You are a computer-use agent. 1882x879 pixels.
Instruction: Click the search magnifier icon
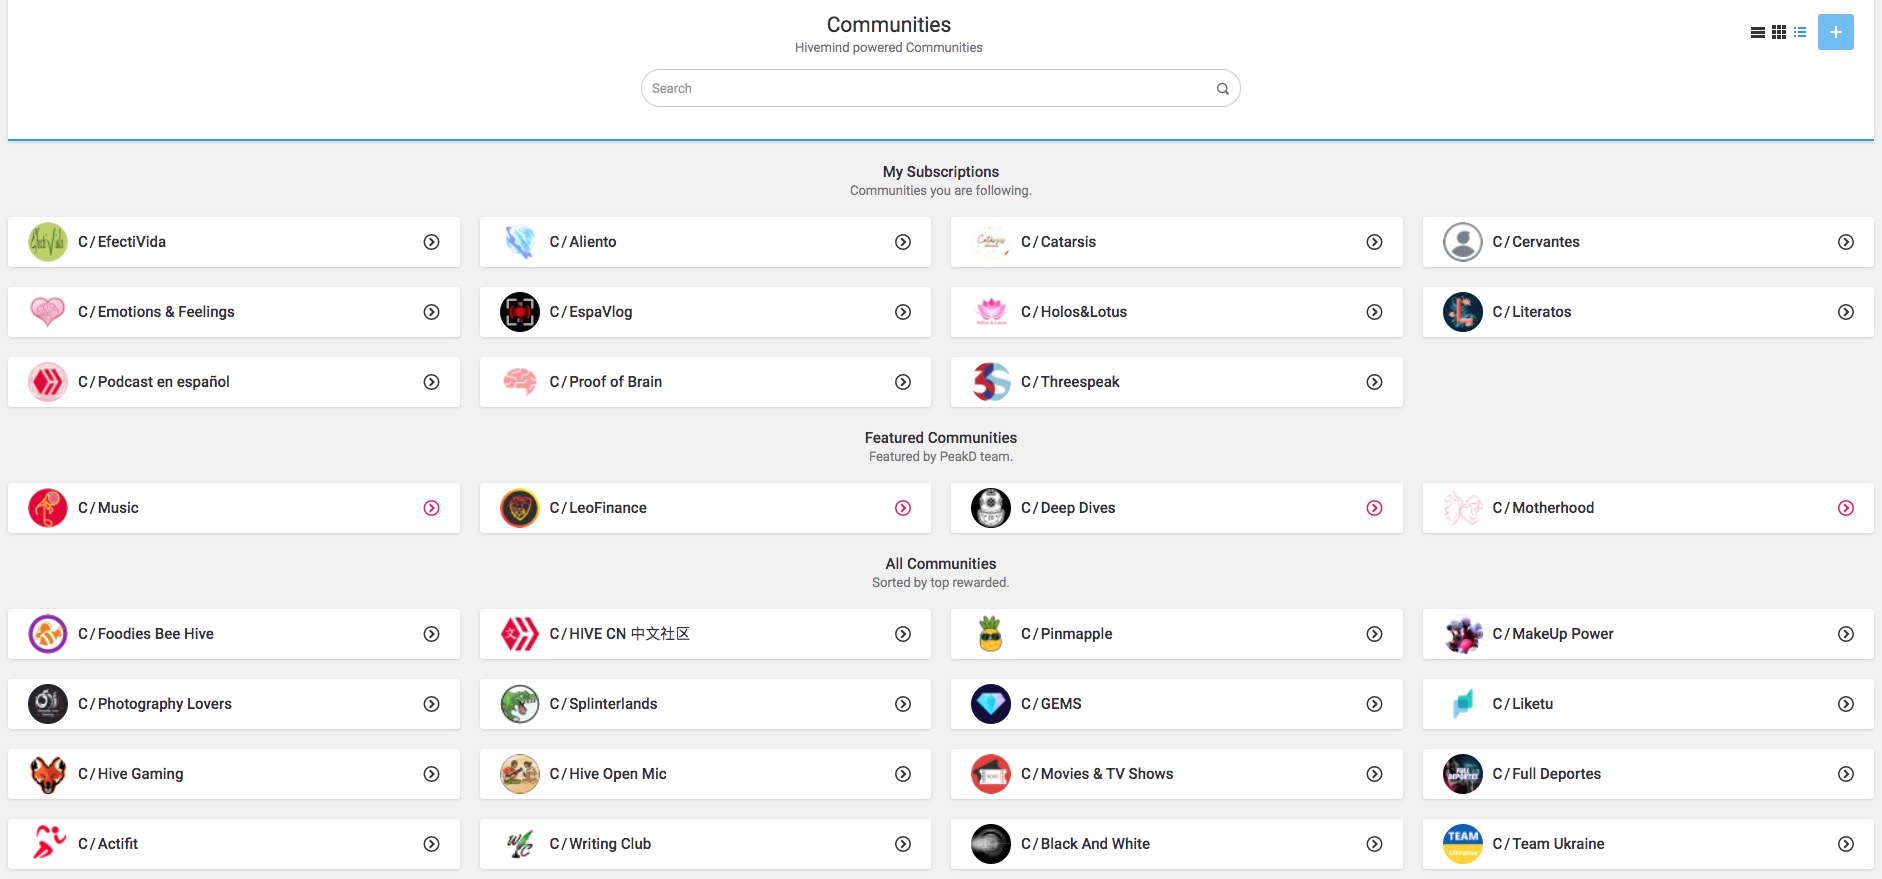coord(1222,89)
